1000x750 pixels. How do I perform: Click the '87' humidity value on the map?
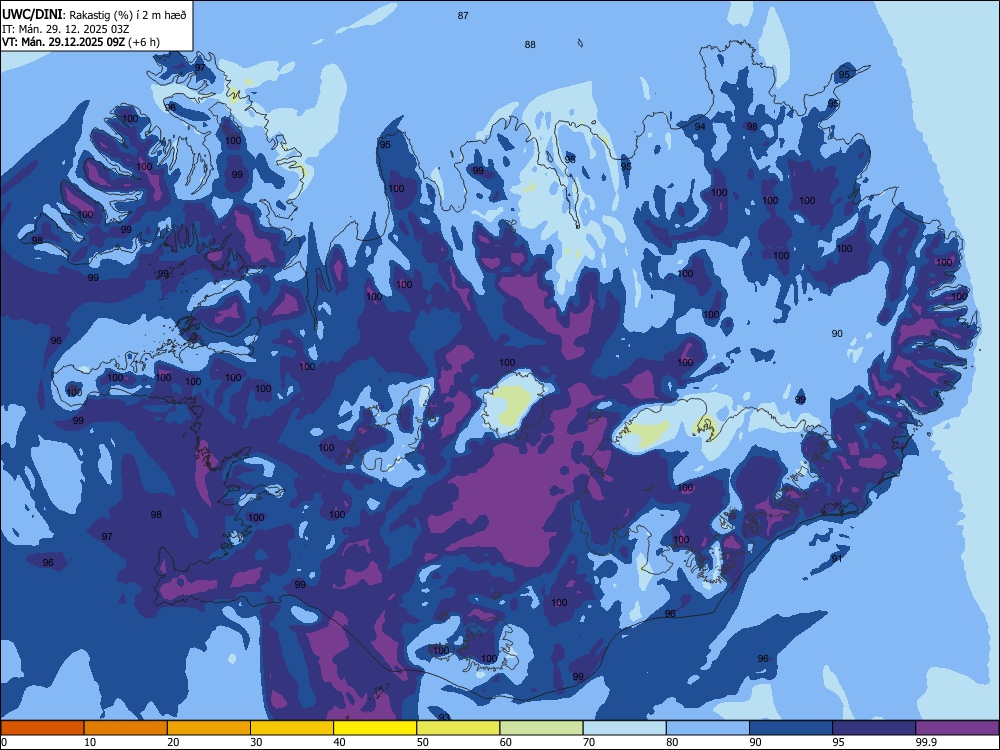[463, 15]
